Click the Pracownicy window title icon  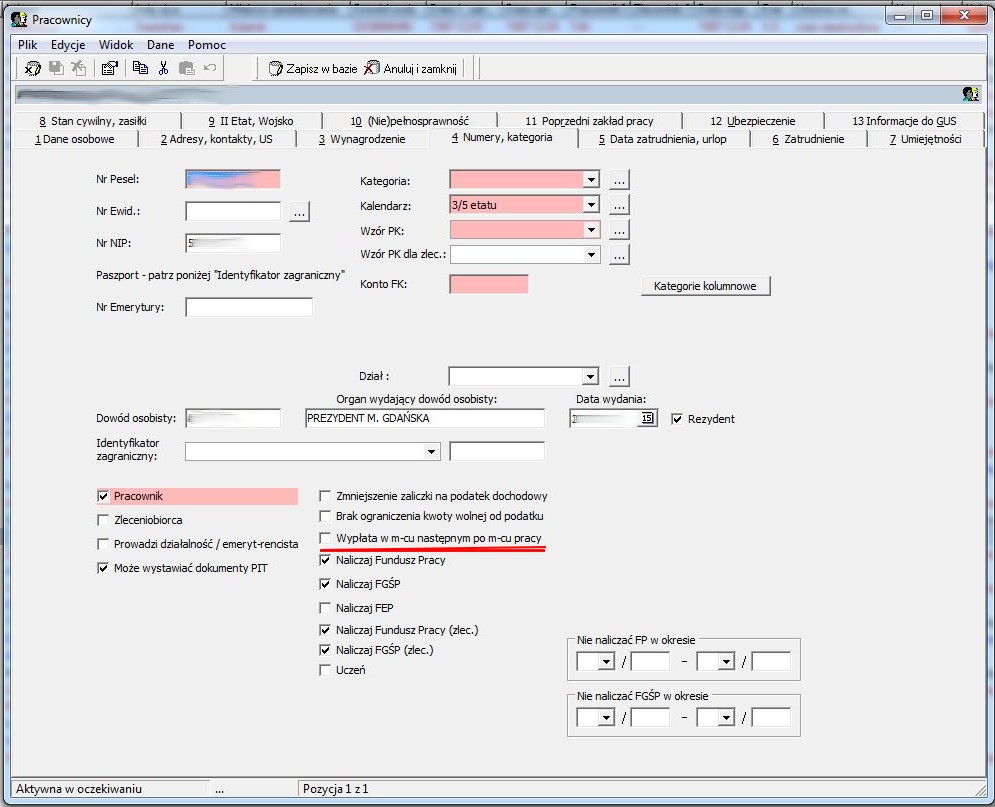(20, 19)
